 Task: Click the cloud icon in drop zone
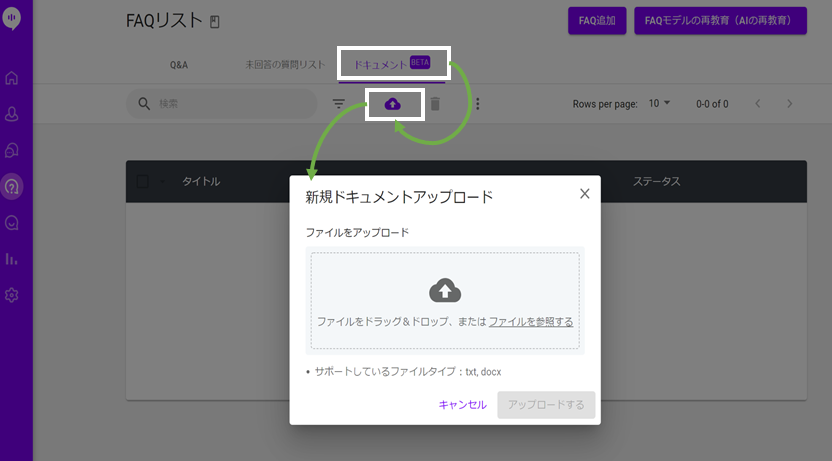pyautogui.click(x=445, y=290)
